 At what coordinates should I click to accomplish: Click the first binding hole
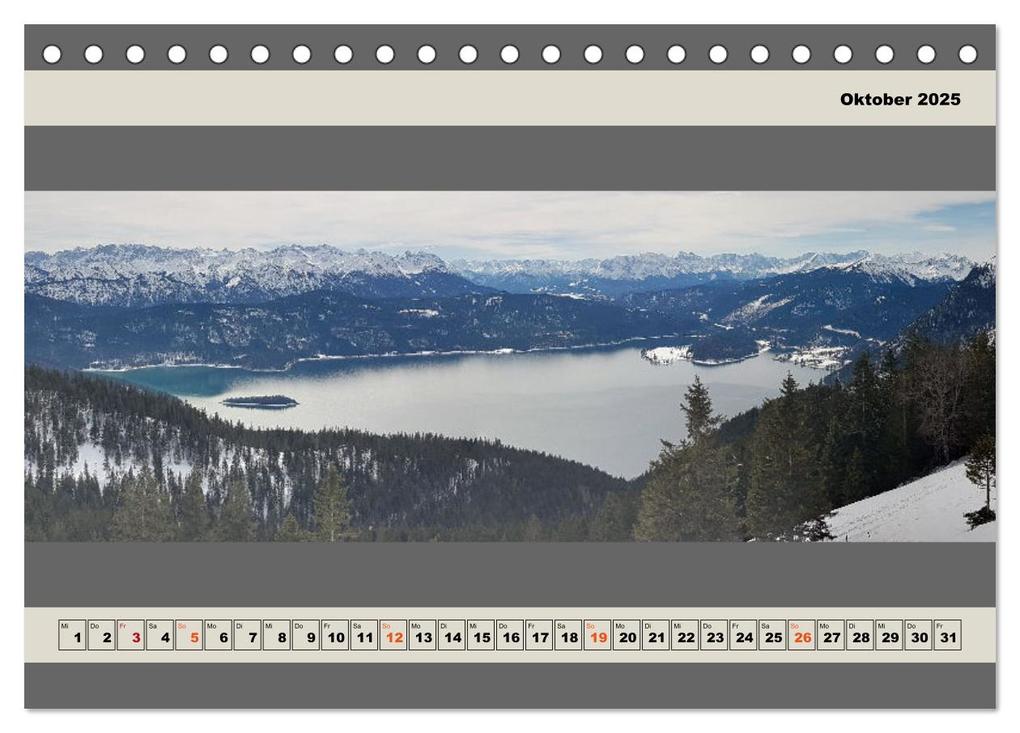[x=52, y=55]
